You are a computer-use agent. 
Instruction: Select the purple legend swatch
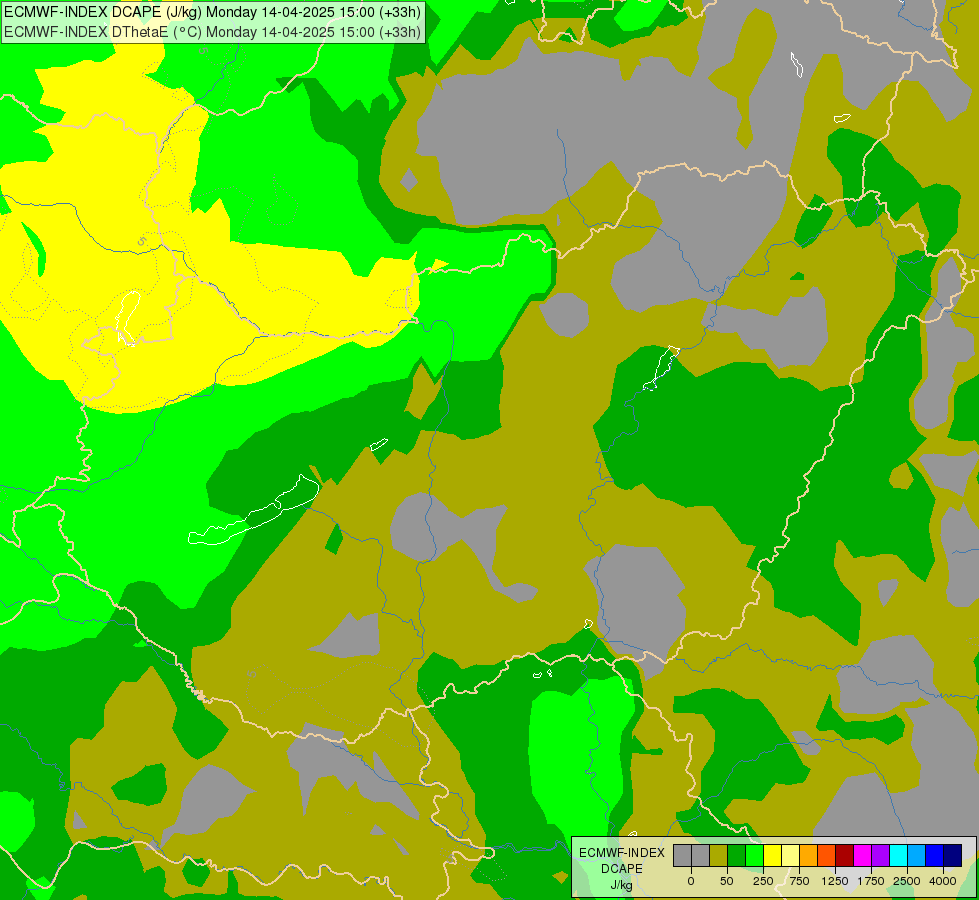(x=880, y=856)
